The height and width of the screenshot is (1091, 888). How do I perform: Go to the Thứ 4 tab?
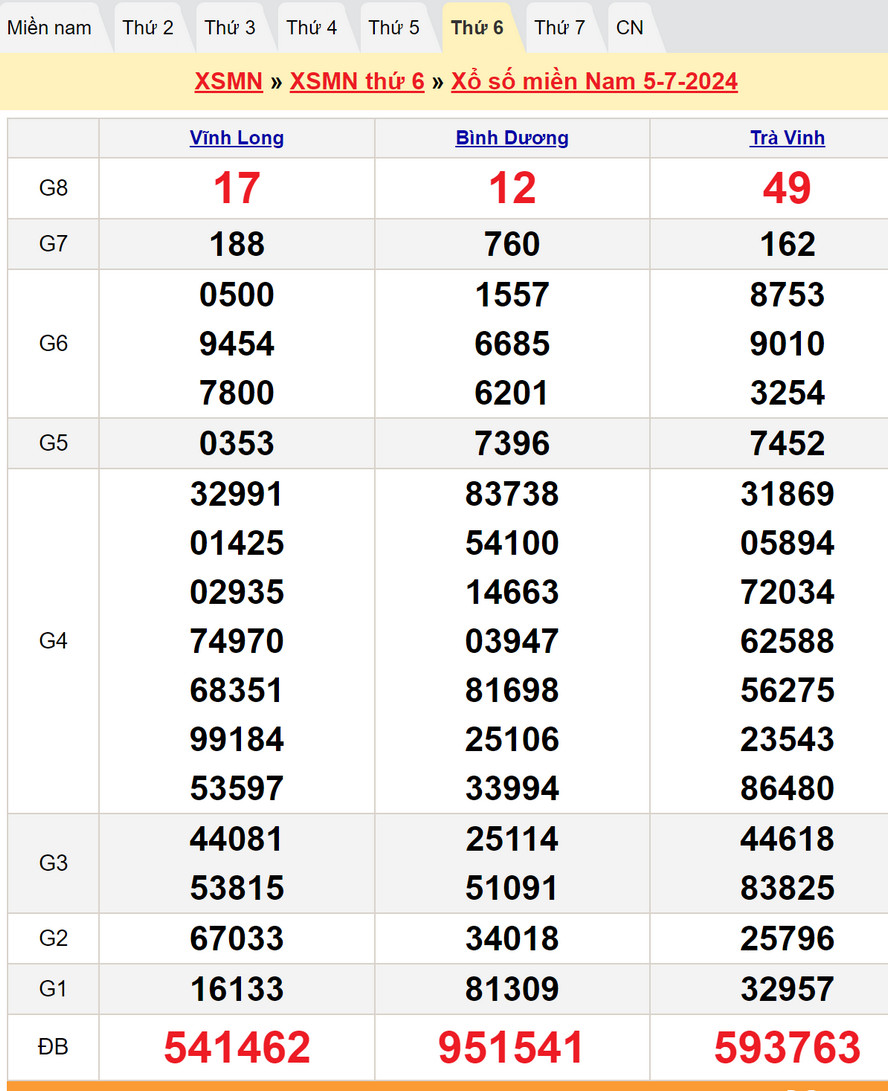click(x=312, y=28)
